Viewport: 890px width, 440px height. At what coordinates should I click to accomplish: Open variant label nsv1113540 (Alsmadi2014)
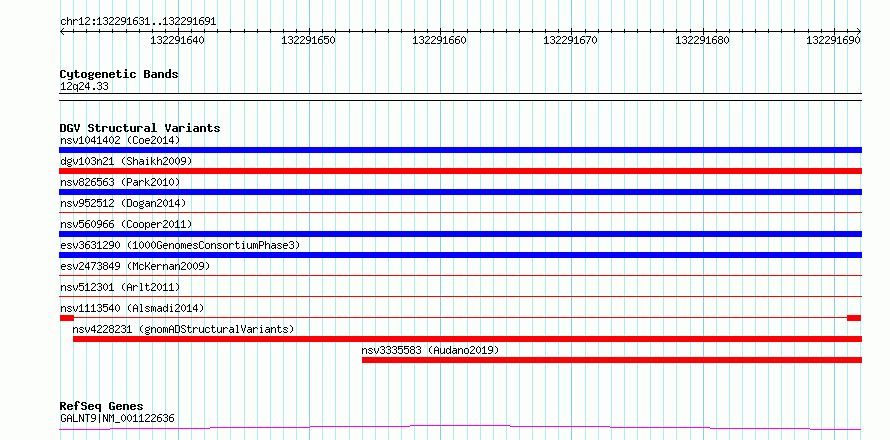[x=132, y=308]
